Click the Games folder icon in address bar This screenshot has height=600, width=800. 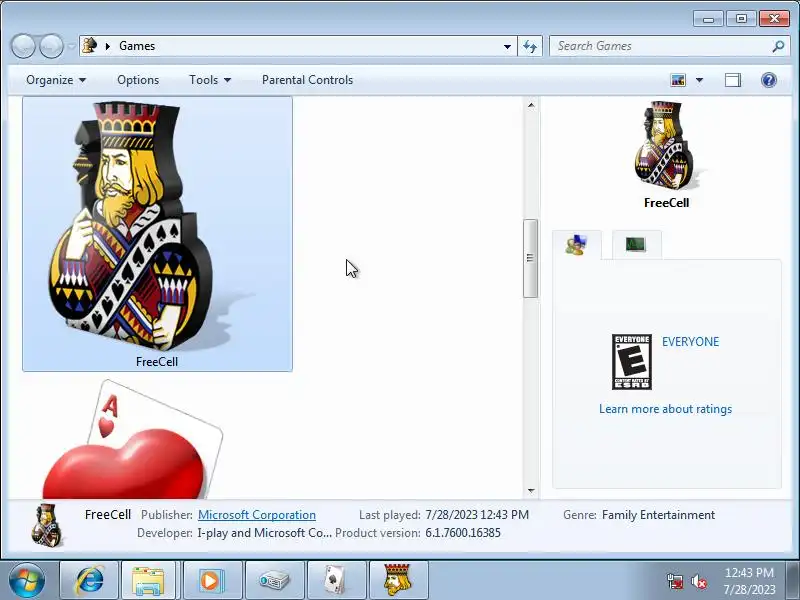click(90, 45)
